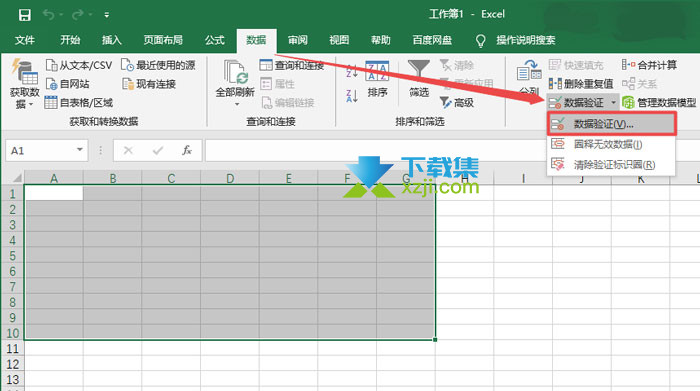Click 查询和连接 button

point(292,65)
